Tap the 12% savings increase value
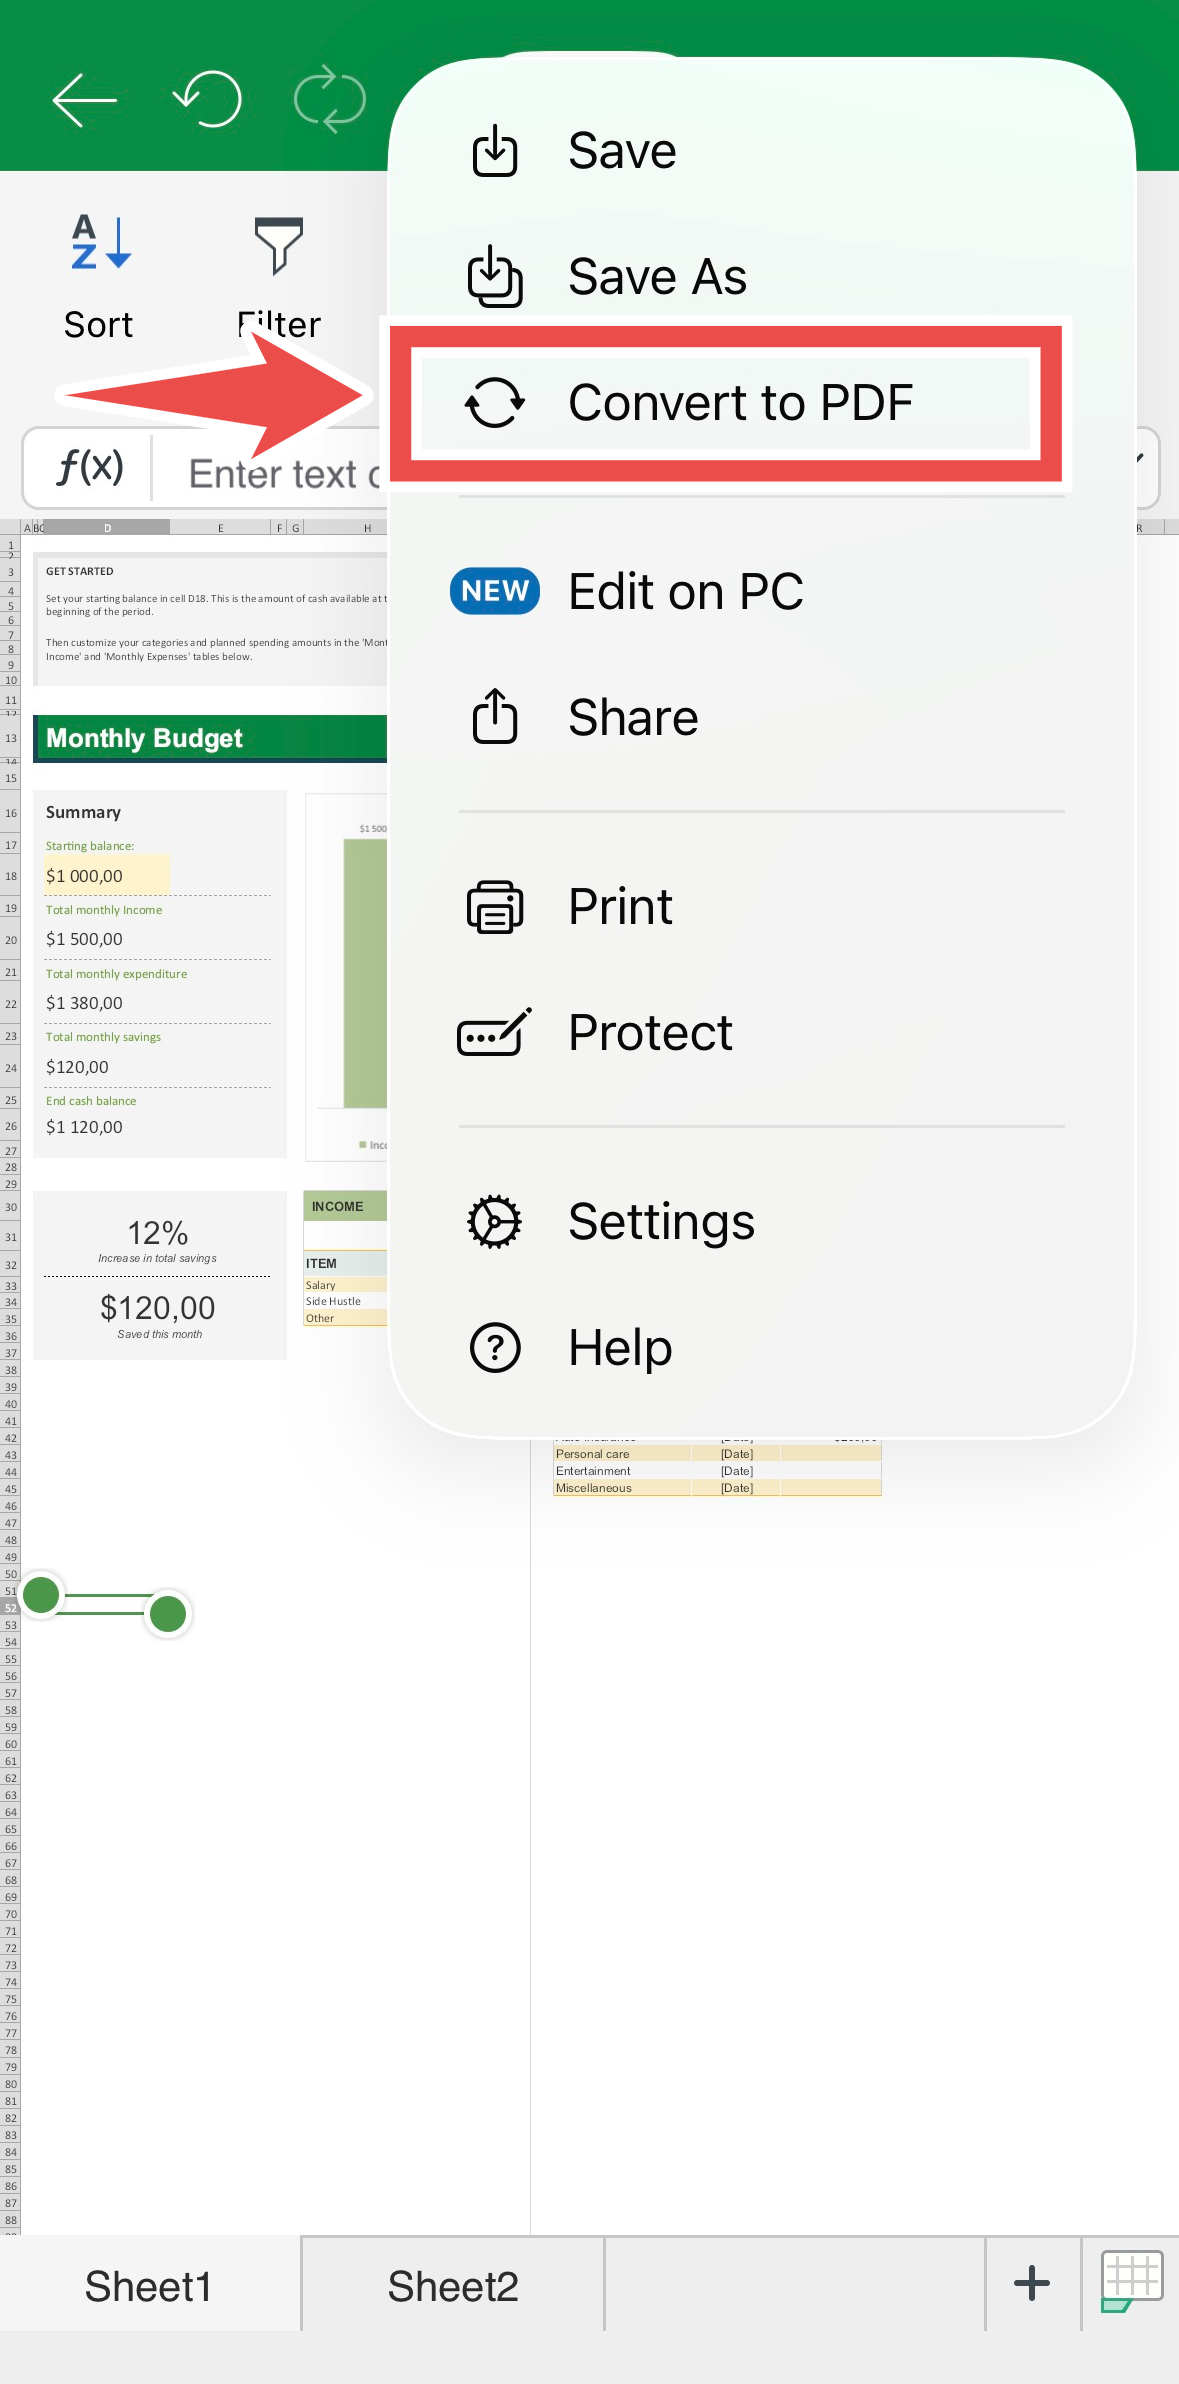Viewport: 1179px width, 2384px height. (158, 1233)
